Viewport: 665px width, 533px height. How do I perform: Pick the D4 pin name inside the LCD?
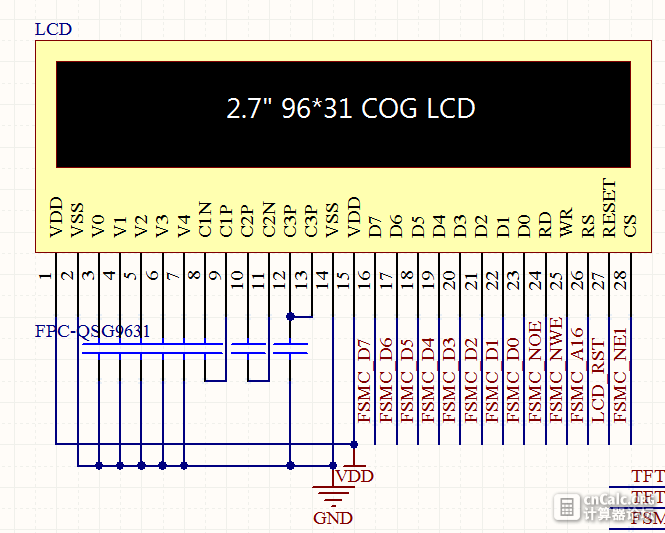pos(439,226)
